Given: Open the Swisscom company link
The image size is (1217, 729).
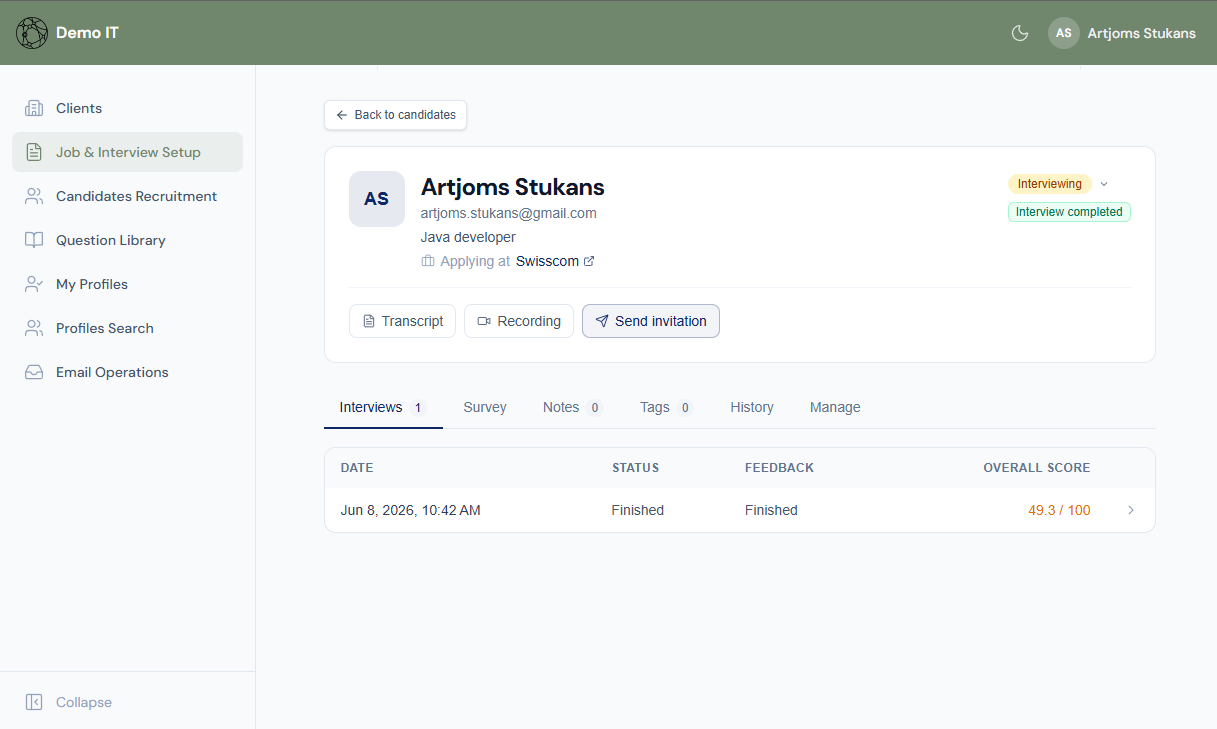Looking at the screenshot, I should coord(547,261).
